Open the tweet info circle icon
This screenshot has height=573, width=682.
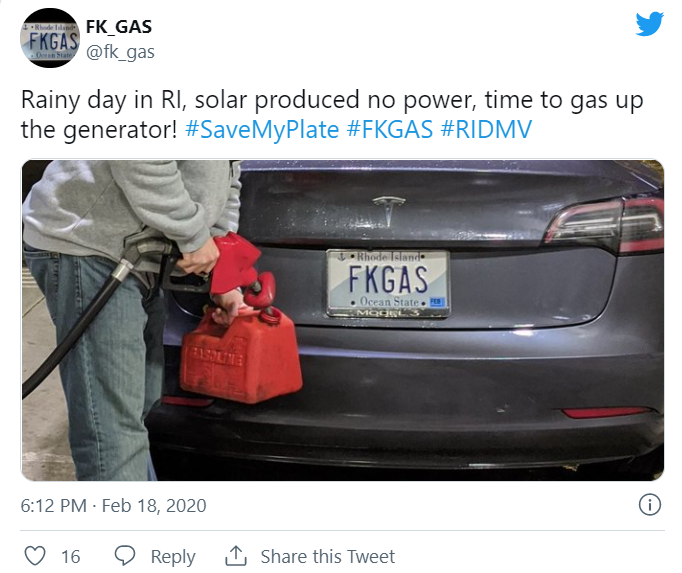(x=648, y=505)
